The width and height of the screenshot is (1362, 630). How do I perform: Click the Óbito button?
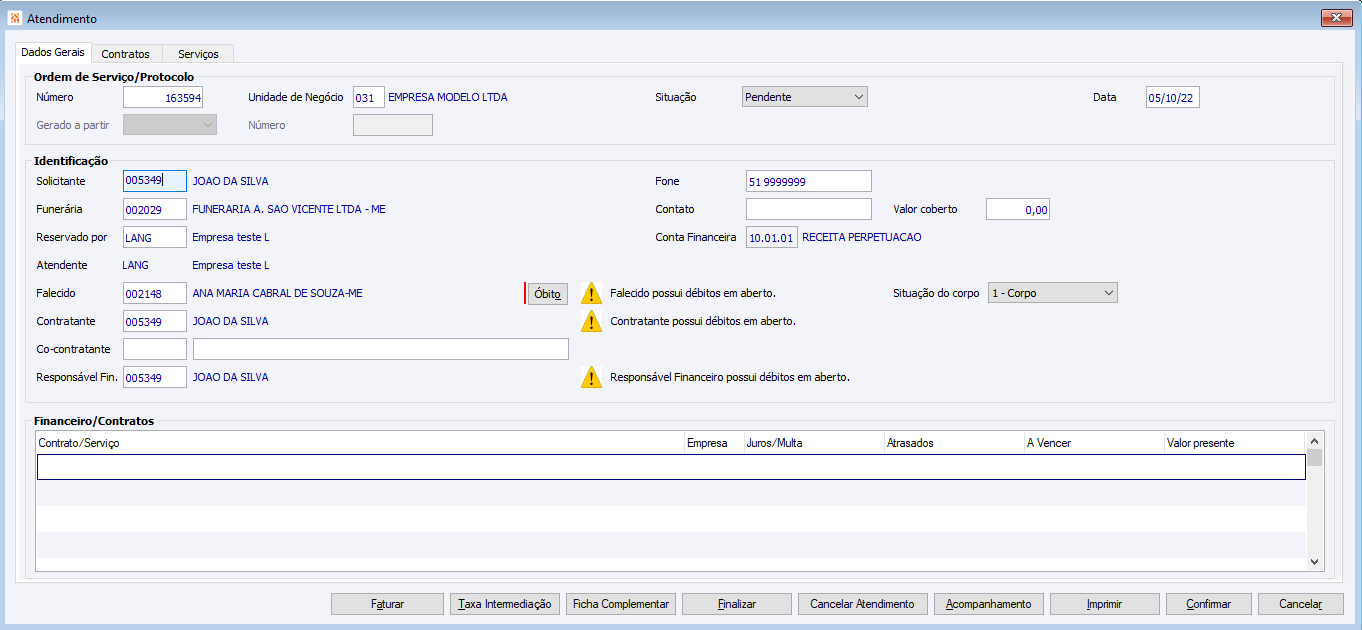[x=547, y=294]
